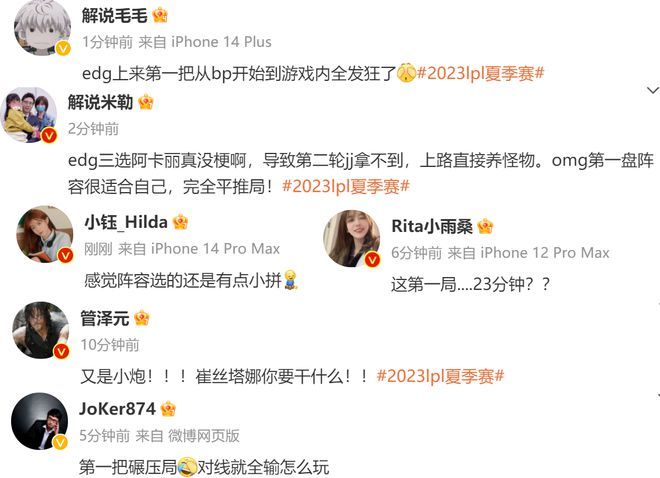
Task: Click the crown badge next to 小钰_Hilda
Action: click(x=180, y=222)
